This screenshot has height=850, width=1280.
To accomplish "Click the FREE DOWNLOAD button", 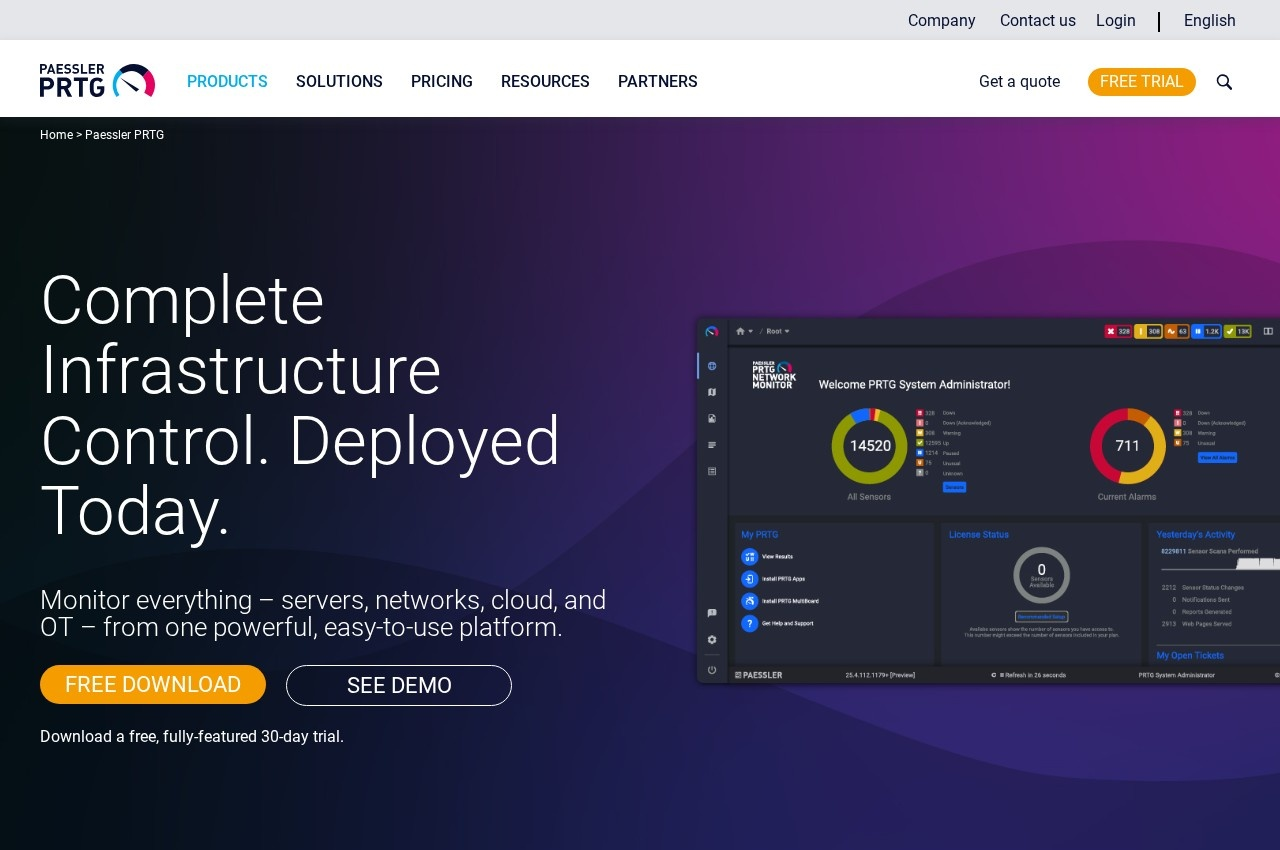I will coord(153,685).
